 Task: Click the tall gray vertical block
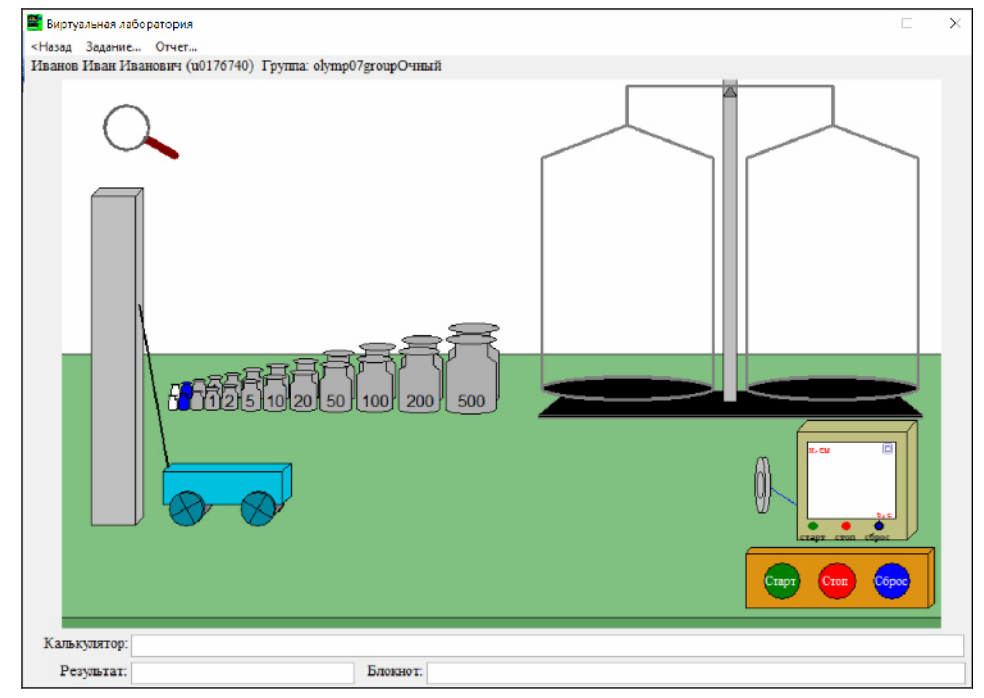[x=117, y=356]
